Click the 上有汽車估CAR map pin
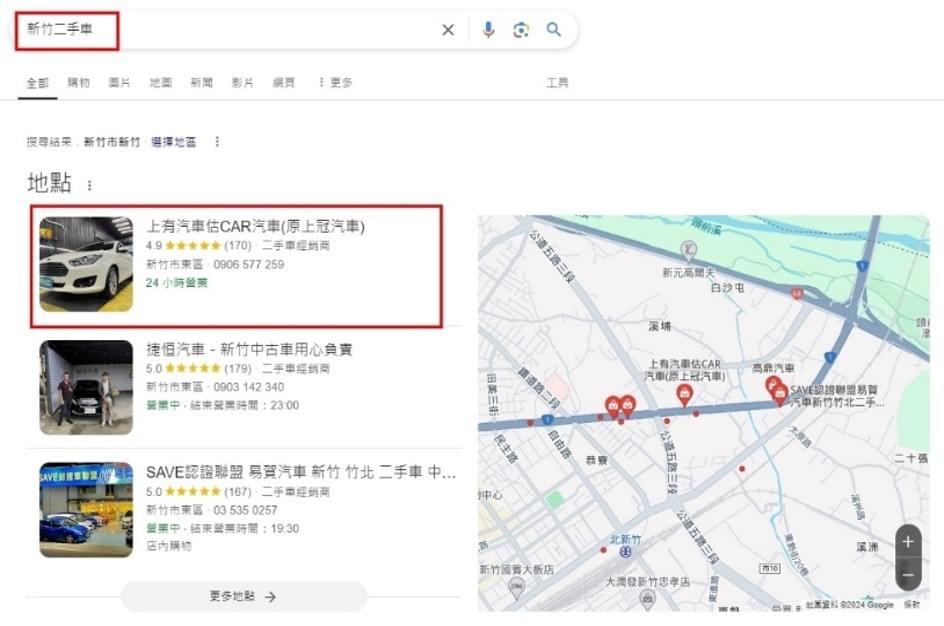Image resolution: width=944 pixels, height=626 pixels. pyautogui.click(x=684, y=395)
